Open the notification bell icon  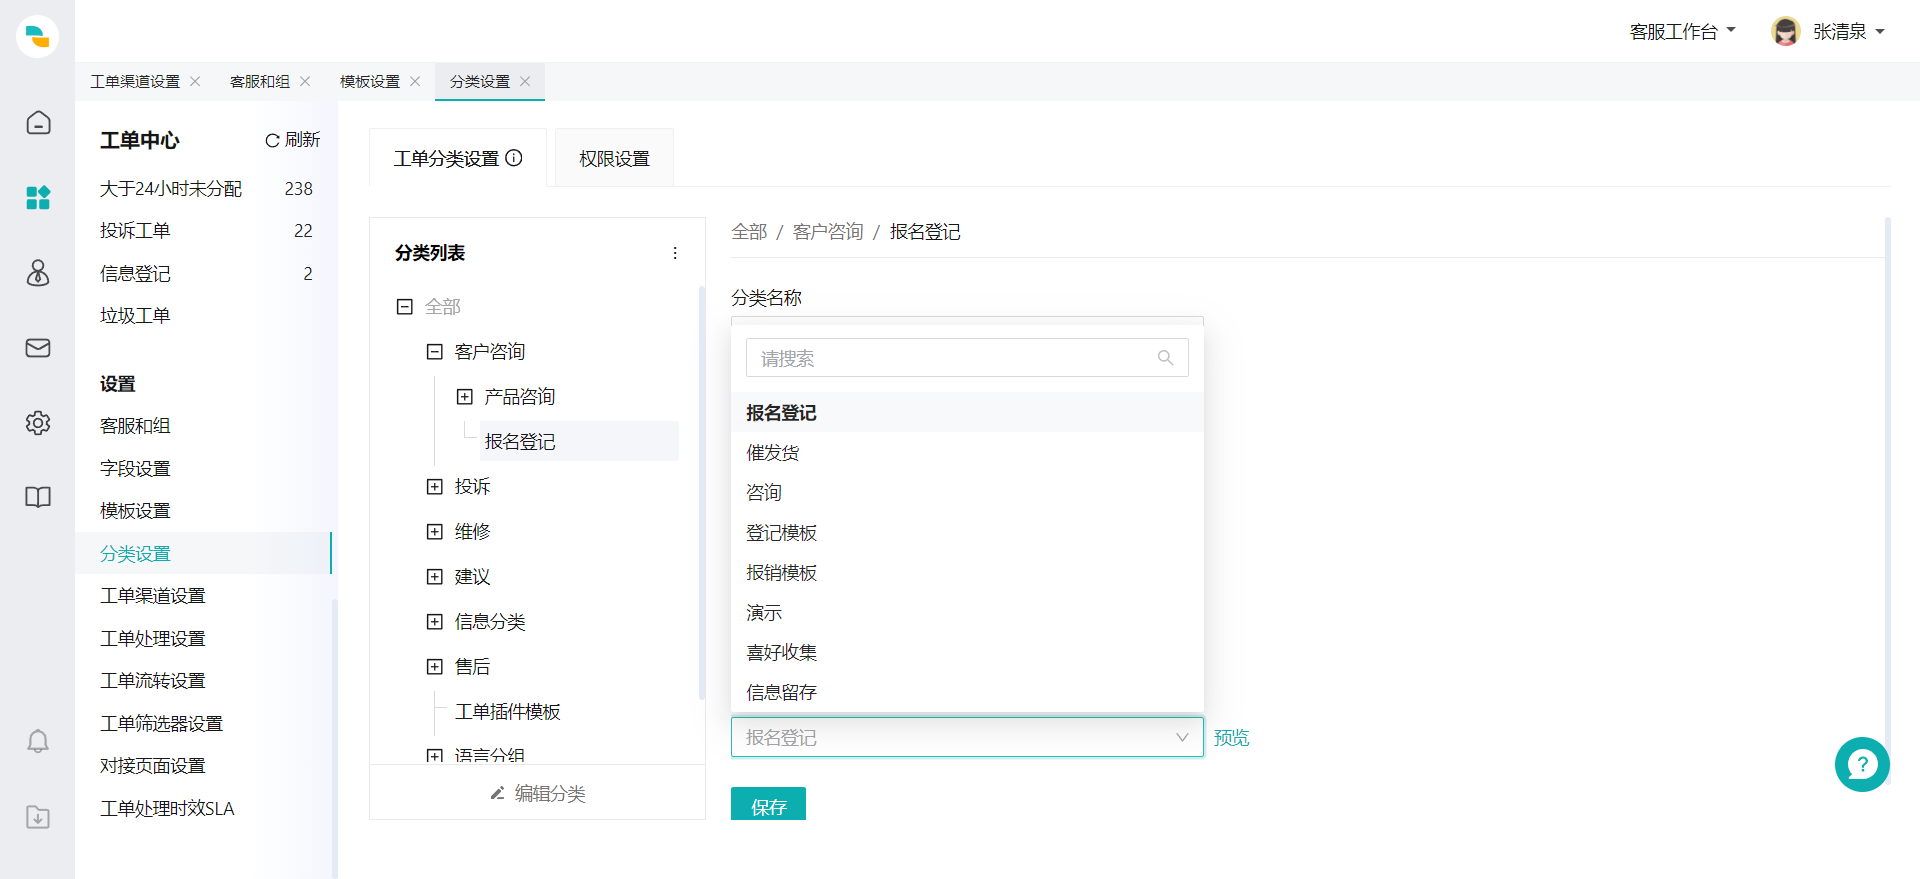click(x=38, y=741)
